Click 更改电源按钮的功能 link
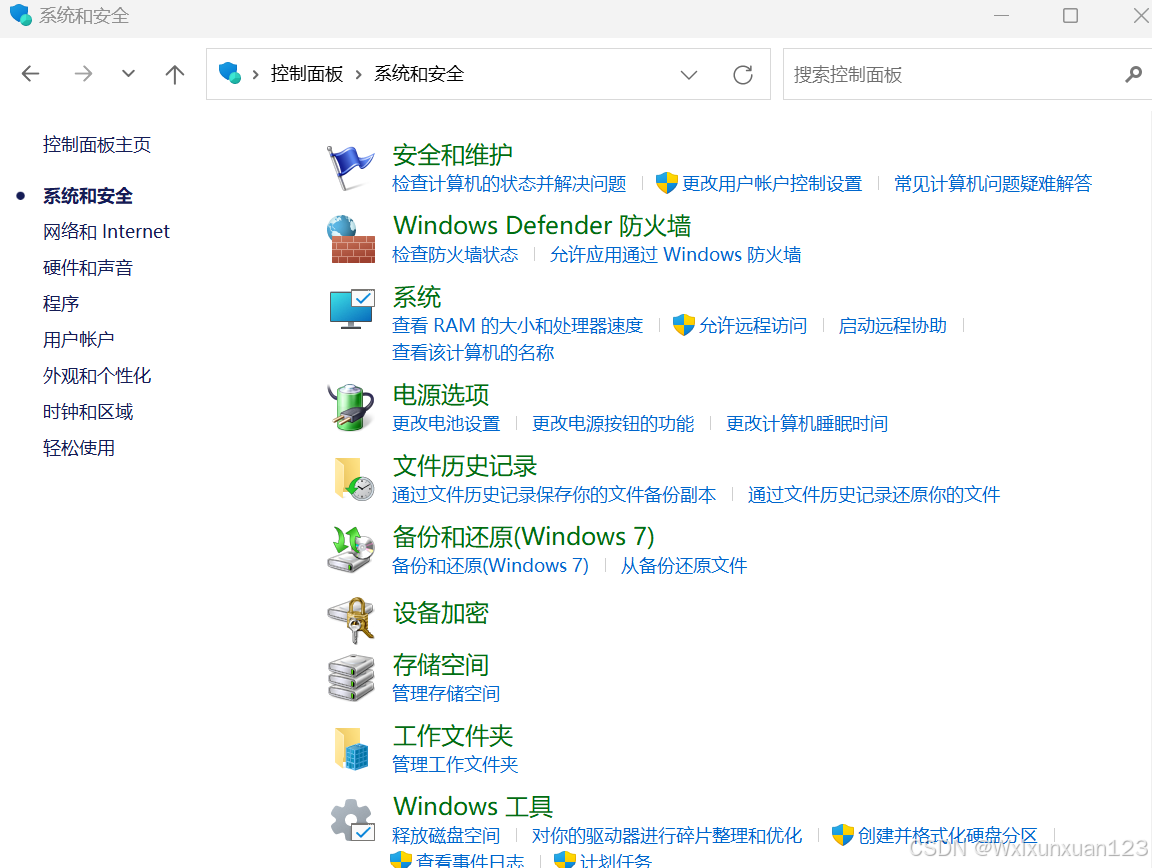Screen dimensions: 1152x868 point(613,424)
